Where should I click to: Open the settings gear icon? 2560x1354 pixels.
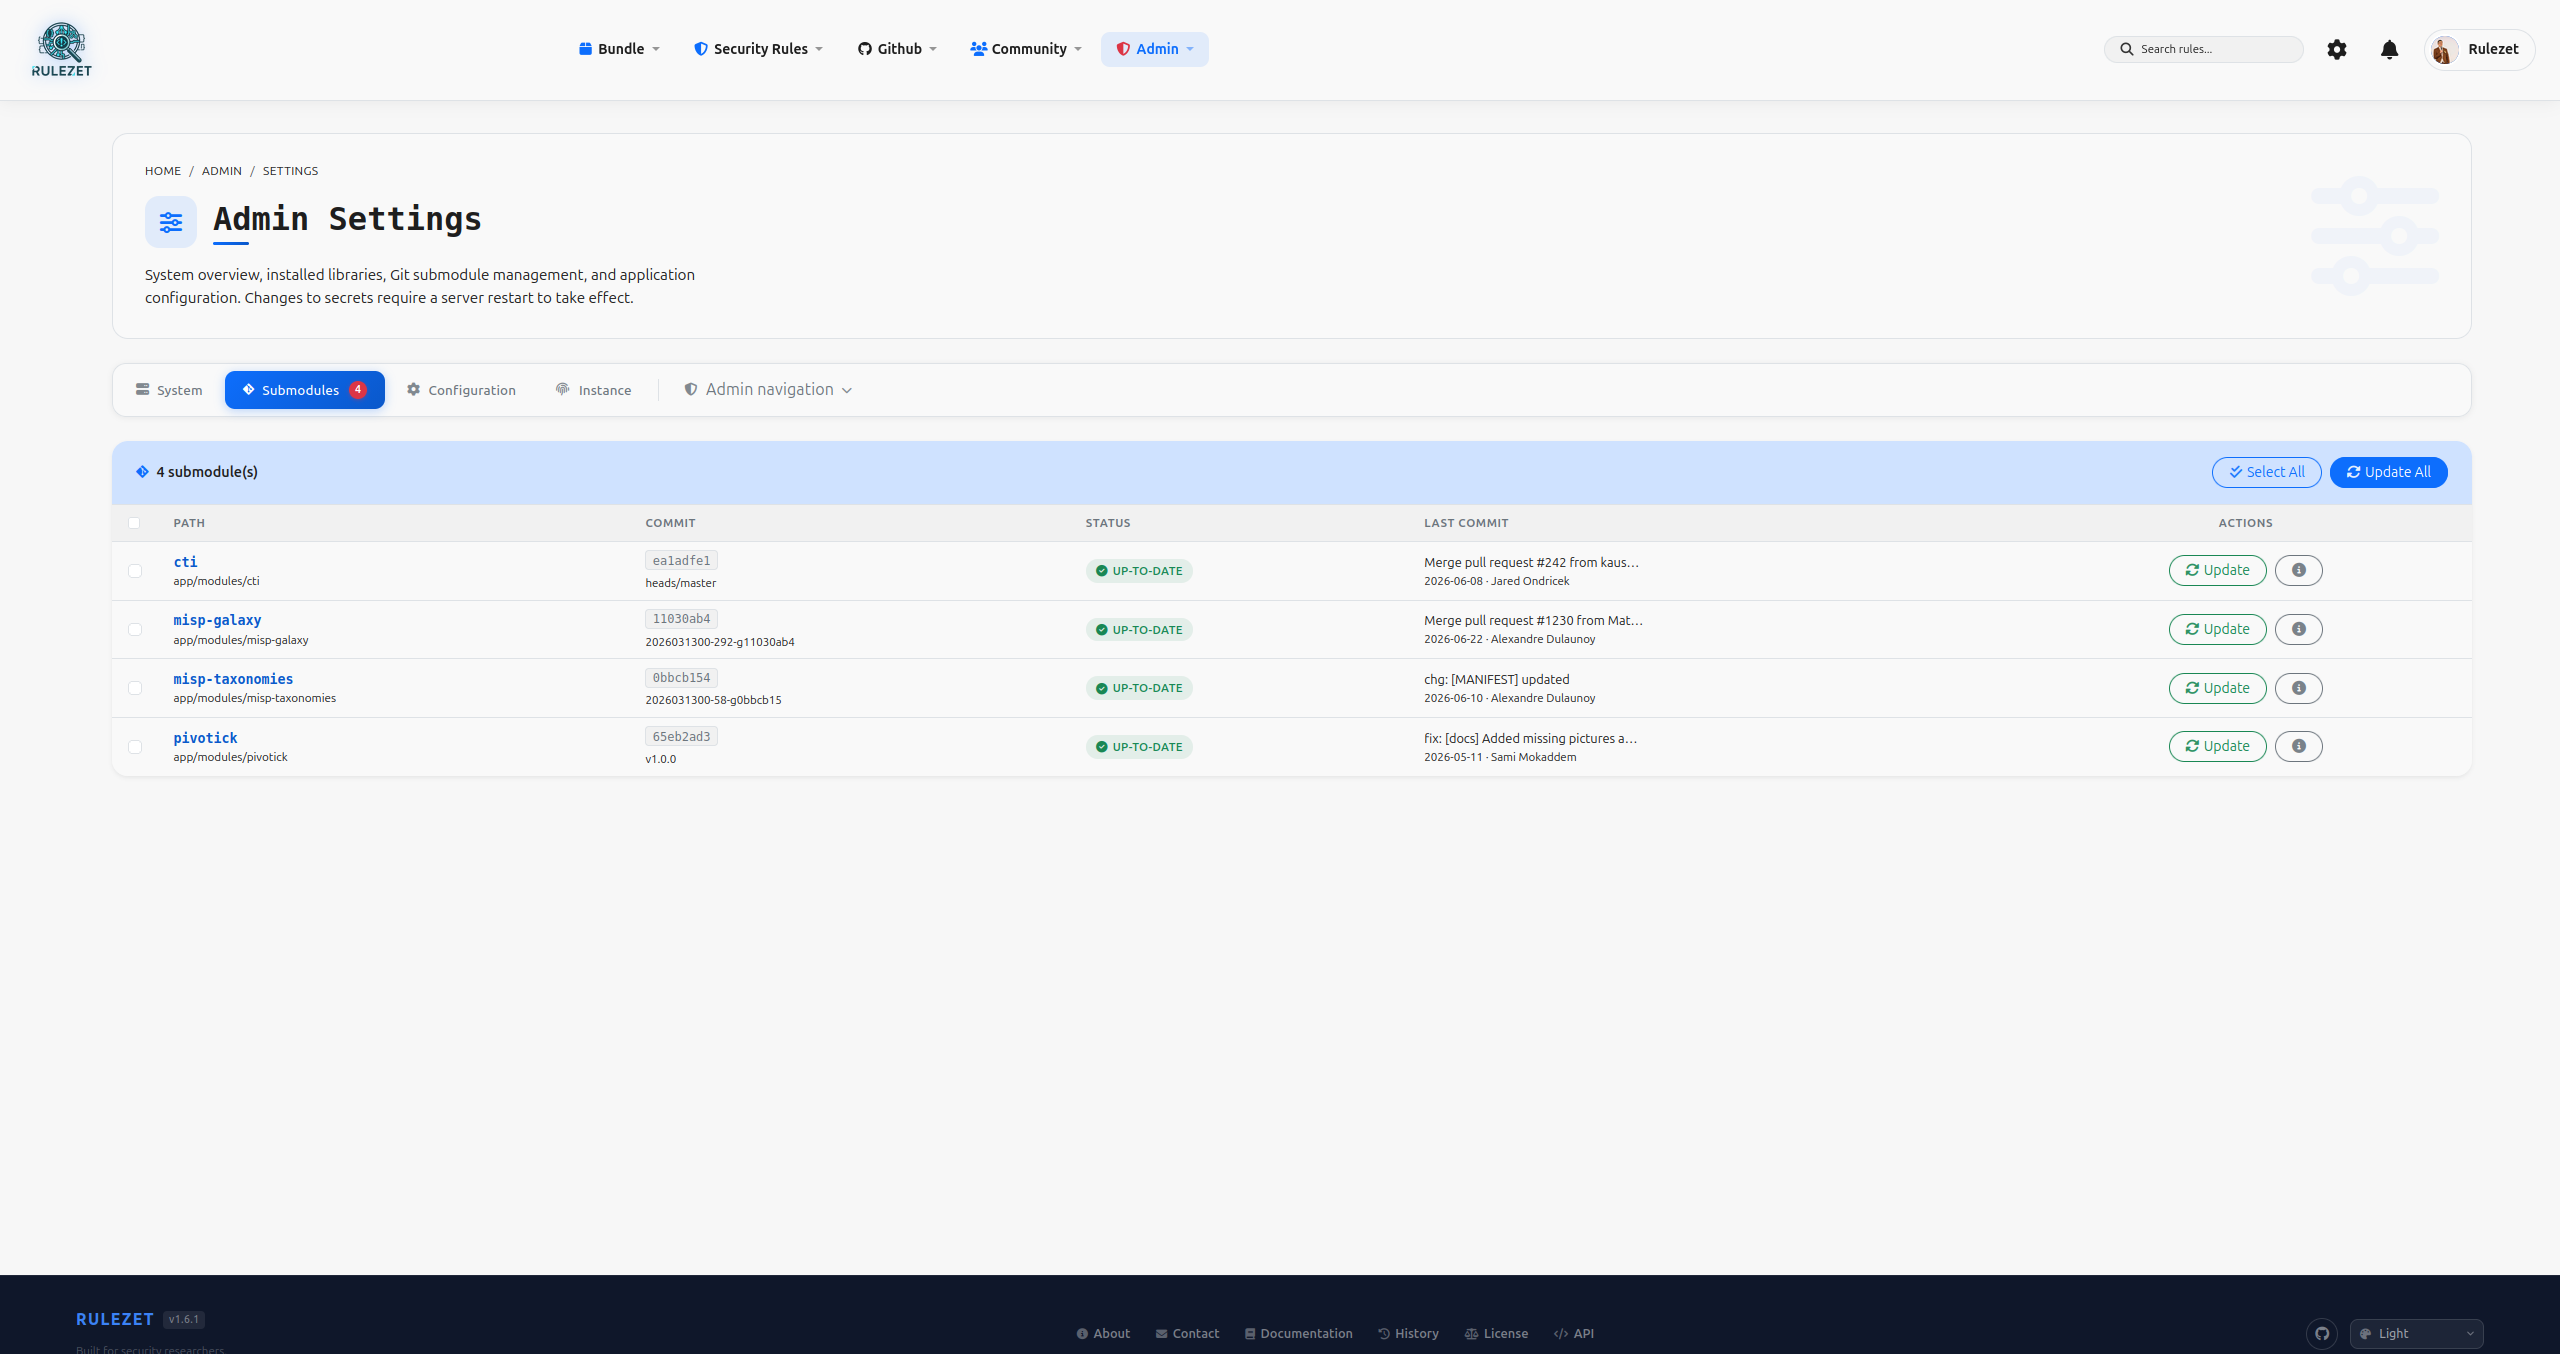[x=2336, y=49]
